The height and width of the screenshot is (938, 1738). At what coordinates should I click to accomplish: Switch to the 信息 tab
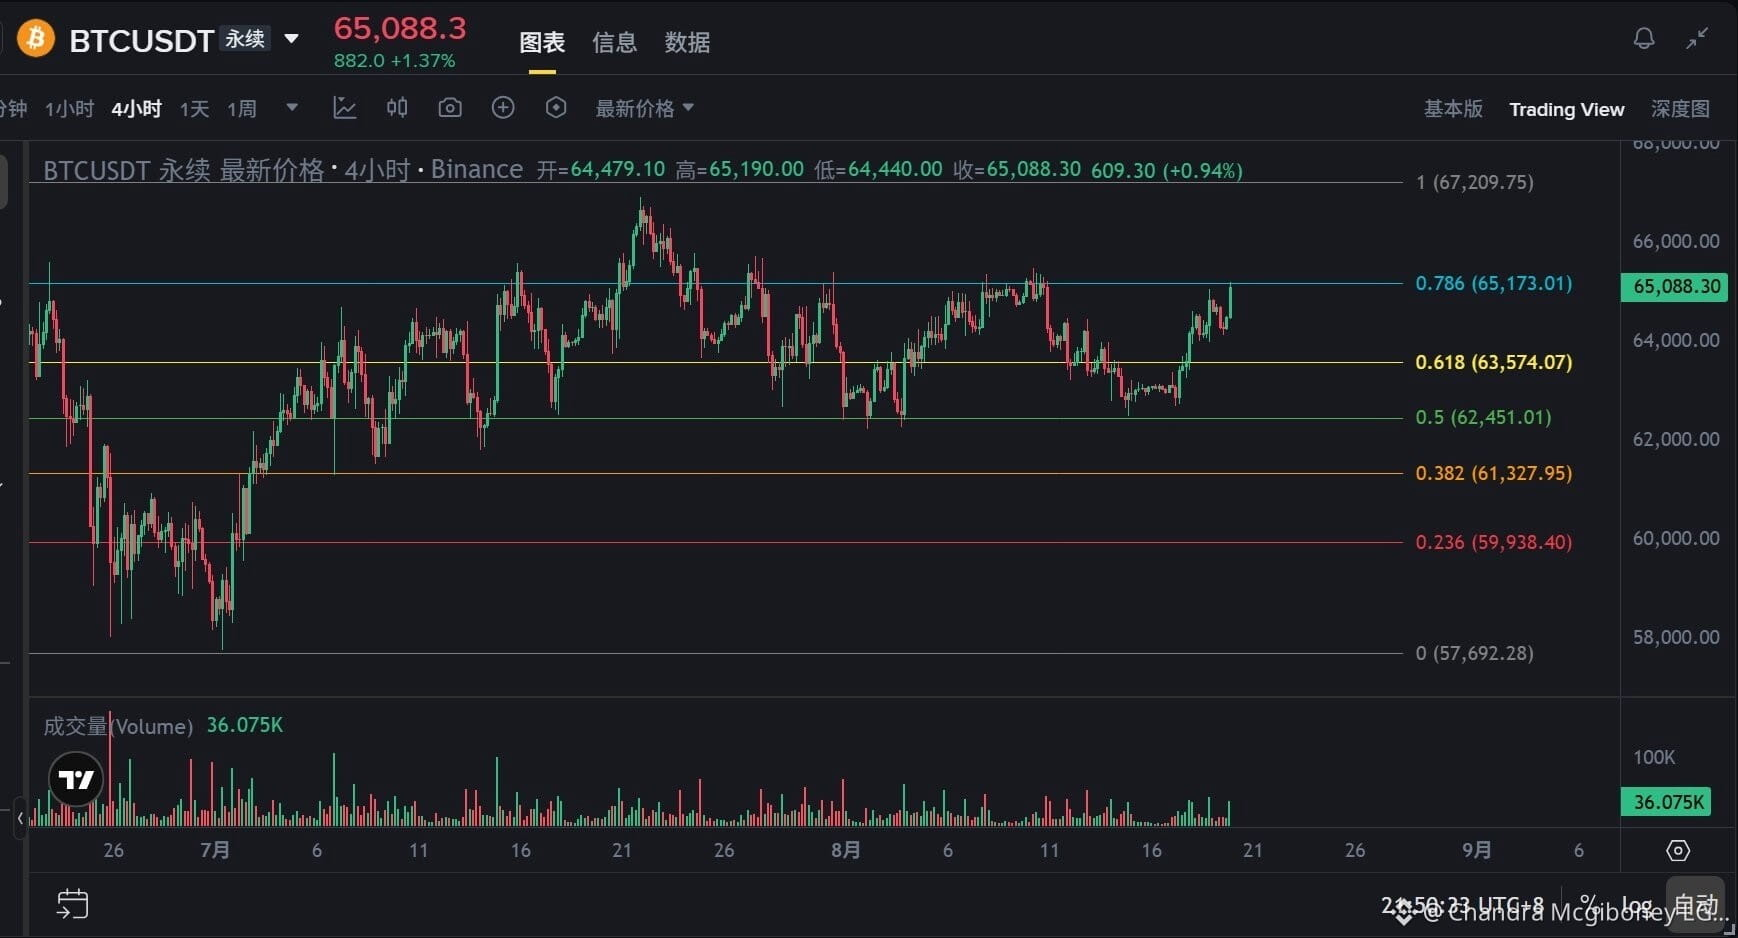coord(614,42)
